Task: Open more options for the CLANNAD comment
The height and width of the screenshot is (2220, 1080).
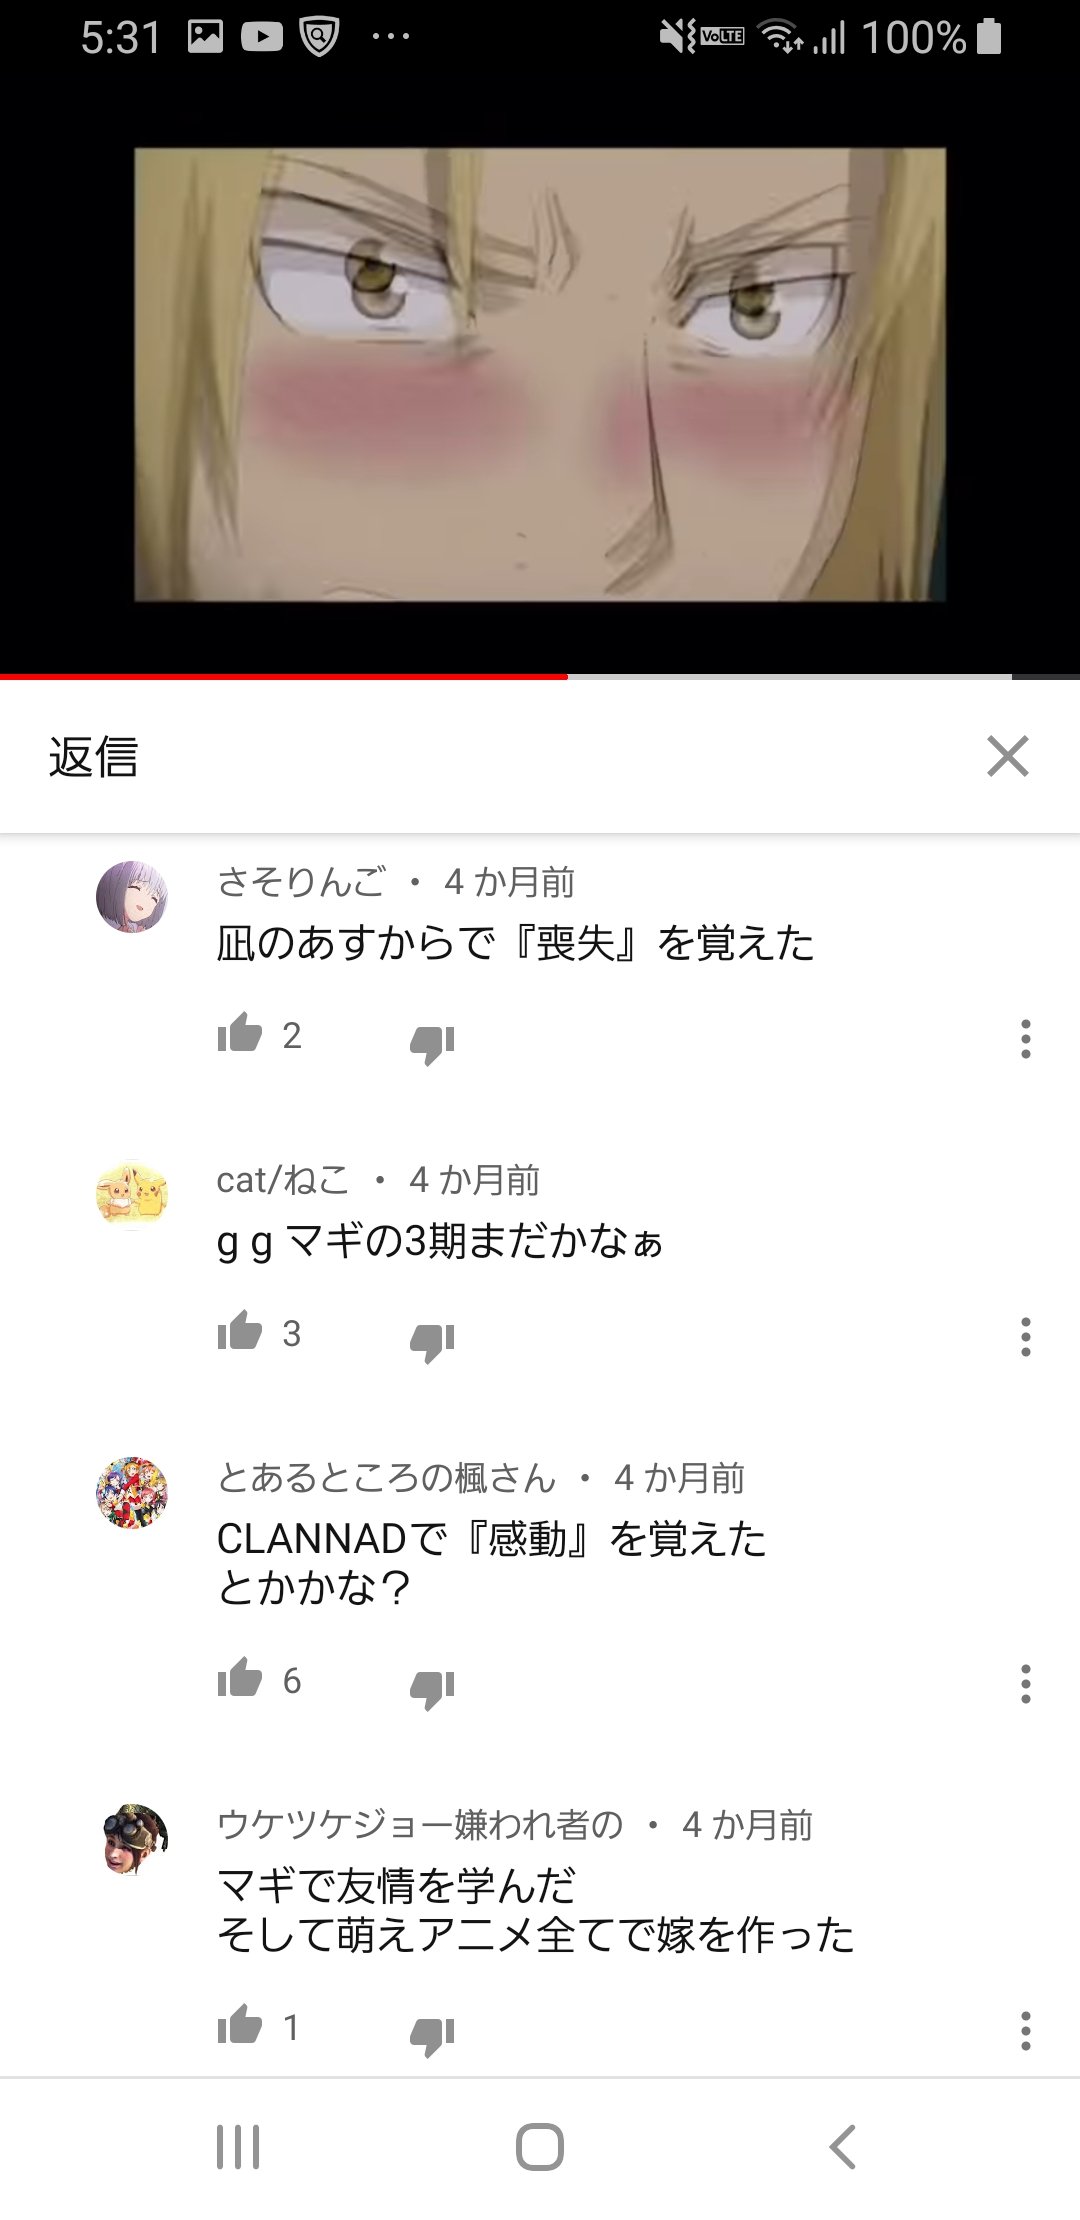Action: (1025, 1684)
